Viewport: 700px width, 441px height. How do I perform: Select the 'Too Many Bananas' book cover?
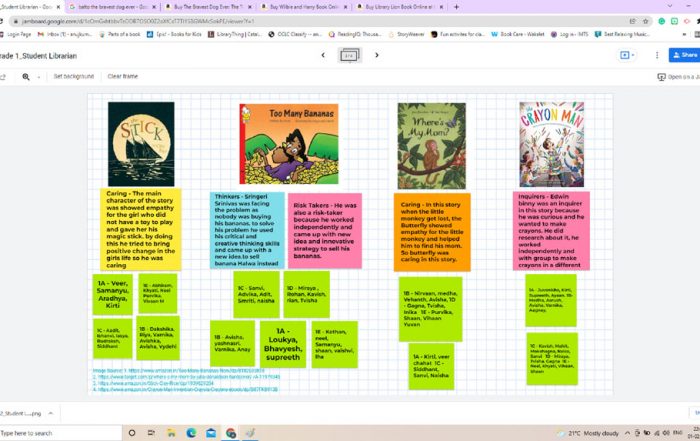pos(289,144)
